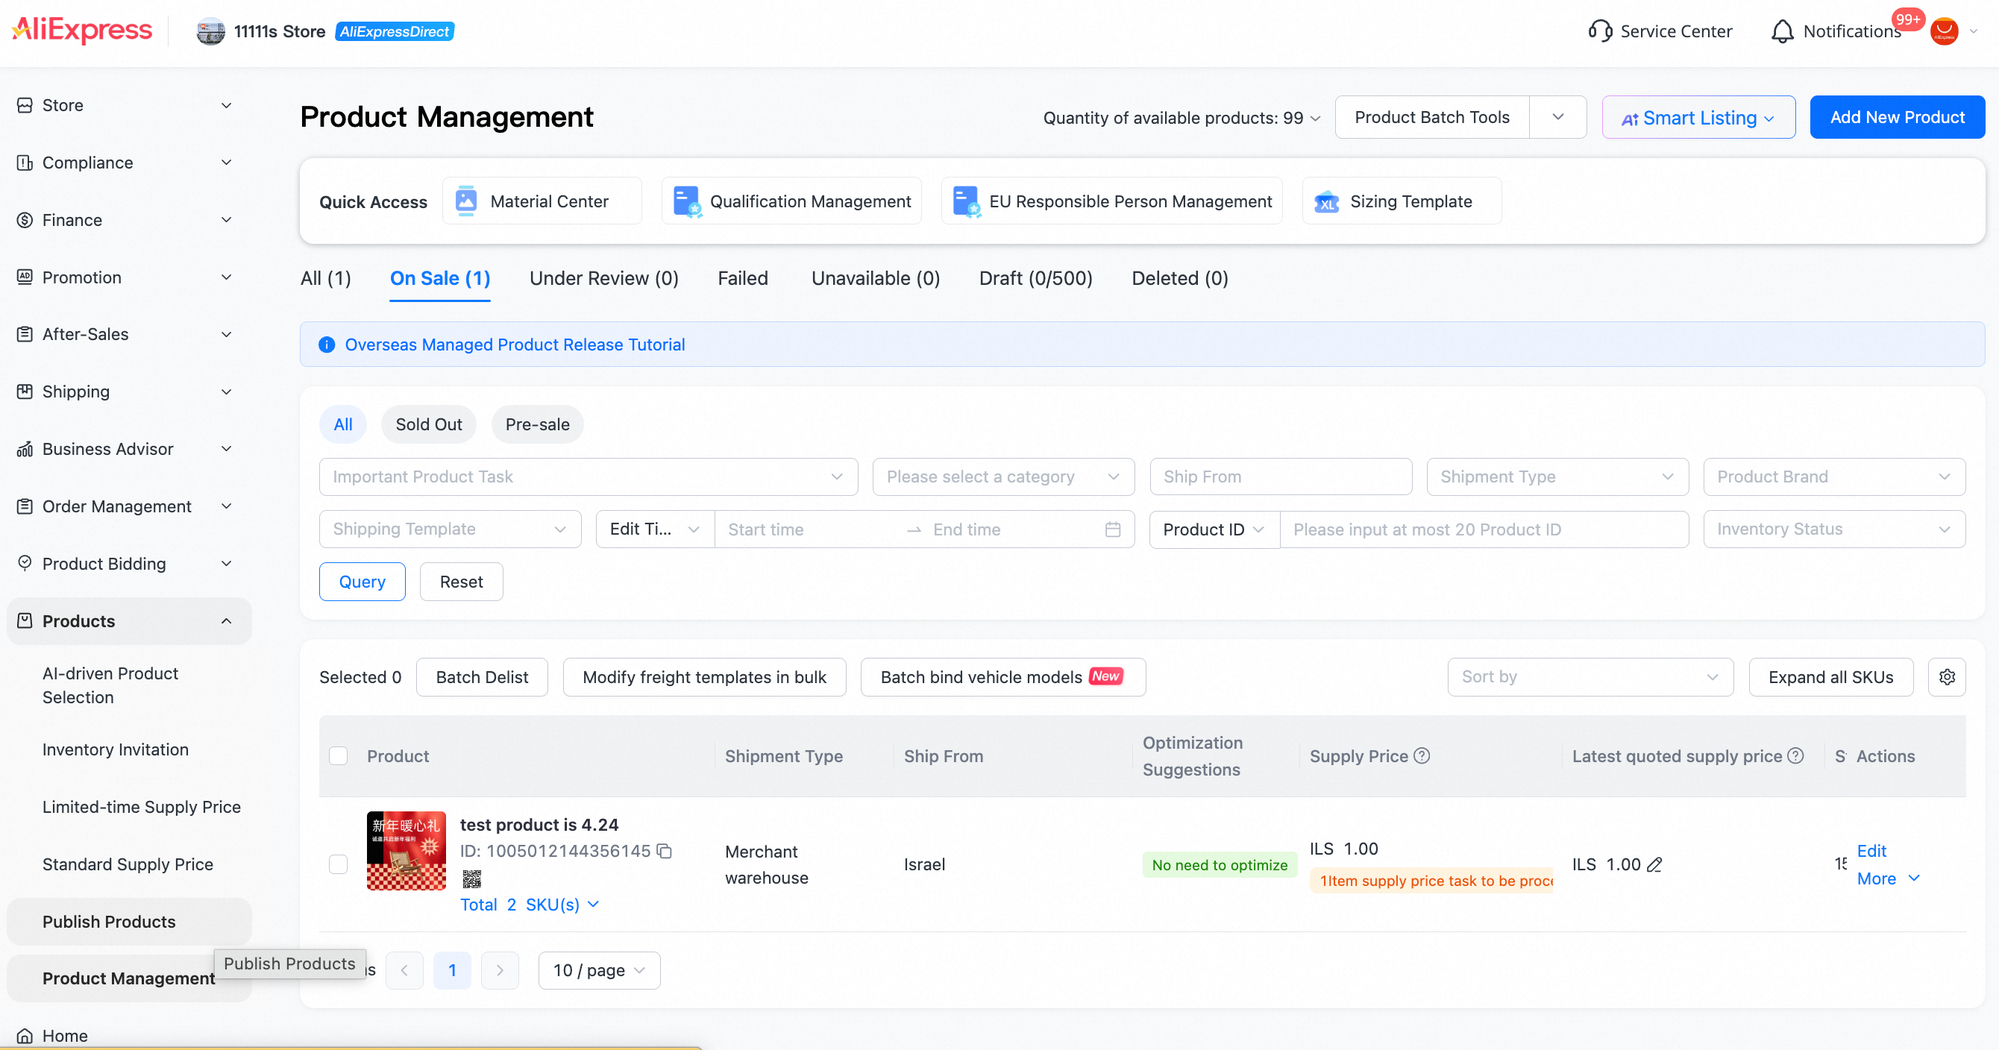Select all products with the header checkbox
This screenshot has height=1050, width=1999.
pos(339,756)
